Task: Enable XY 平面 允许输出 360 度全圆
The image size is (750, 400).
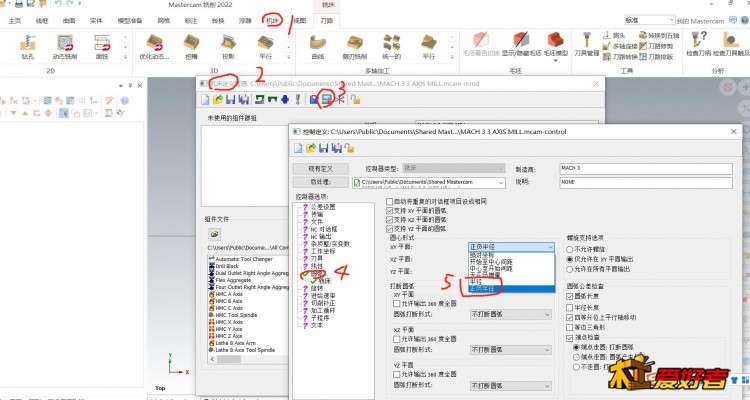Action: click(x=397, y=304)
